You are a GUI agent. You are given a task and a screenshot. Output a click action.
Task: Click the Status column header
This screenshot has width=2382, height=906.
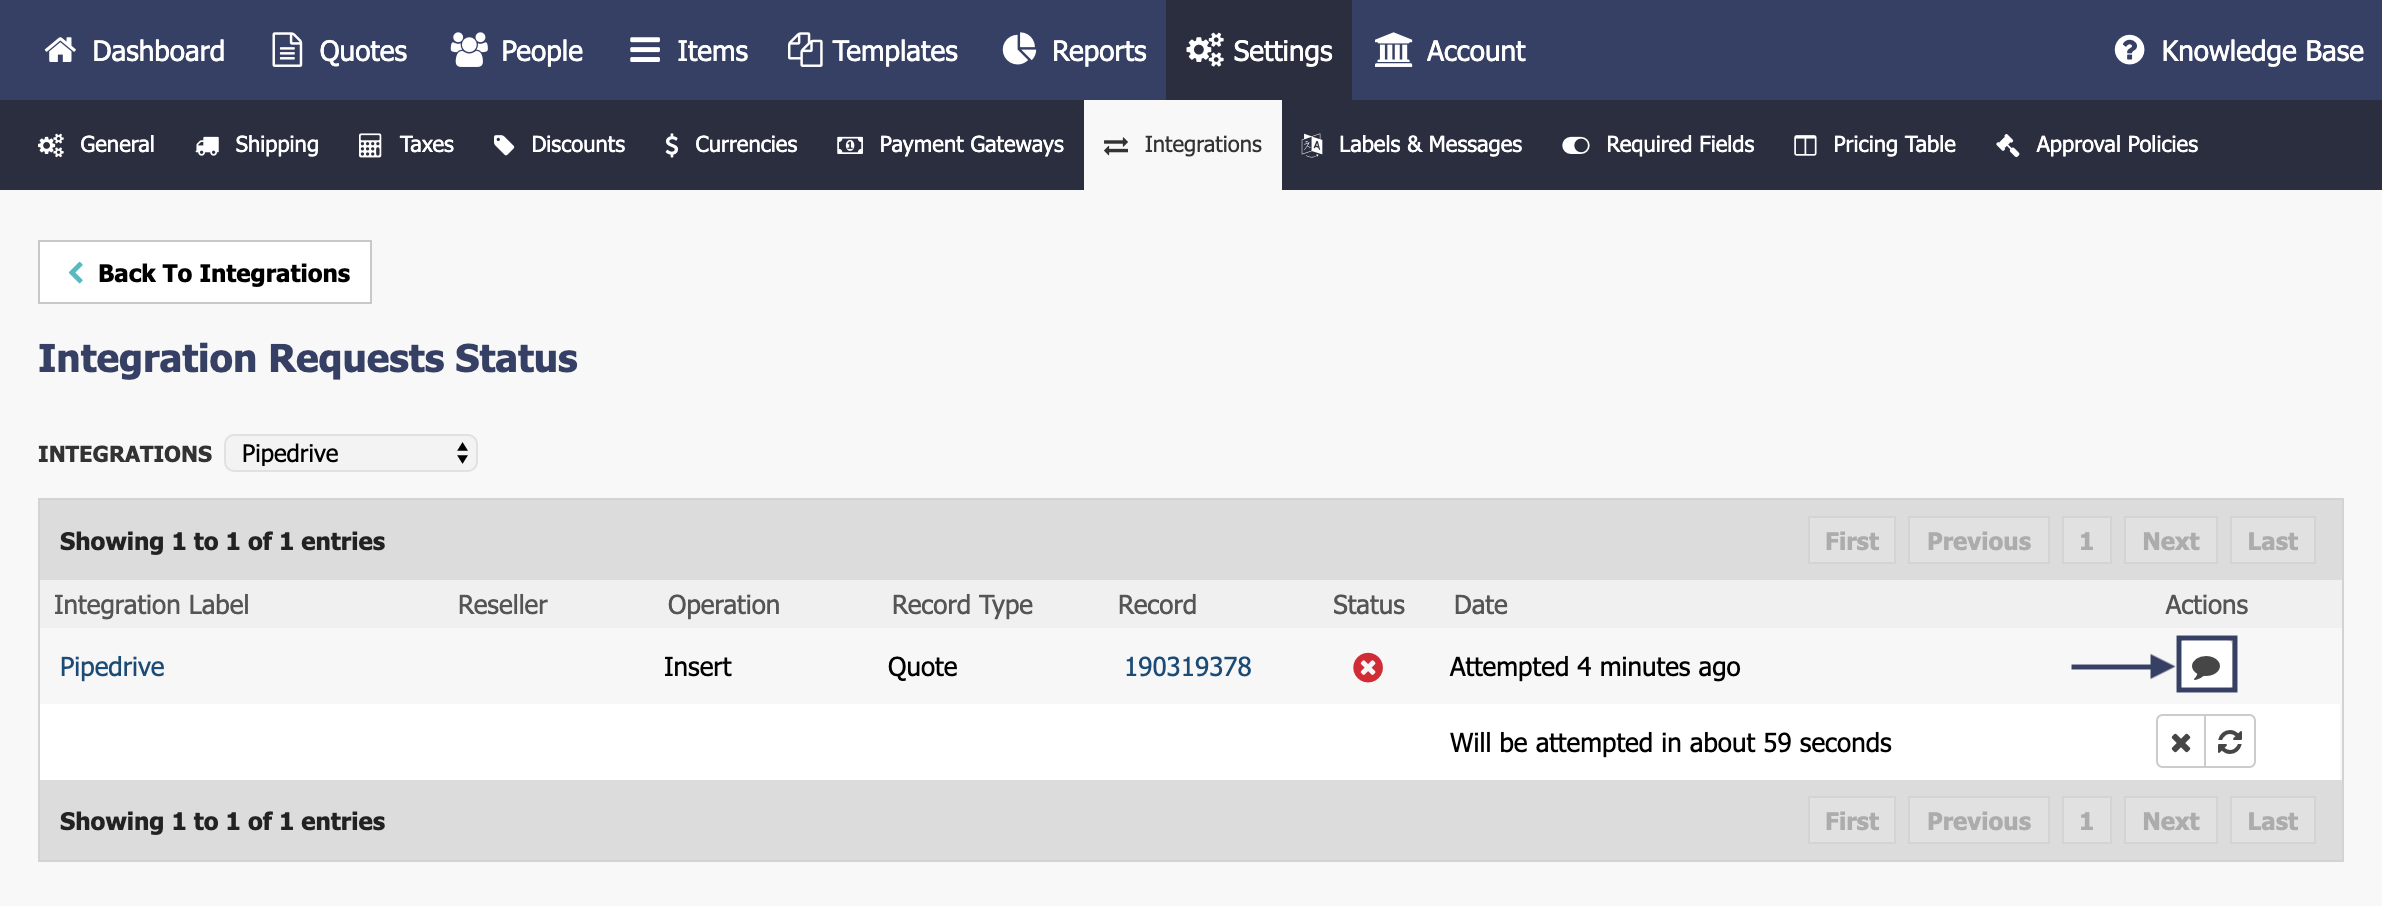tap(1368, 605)
